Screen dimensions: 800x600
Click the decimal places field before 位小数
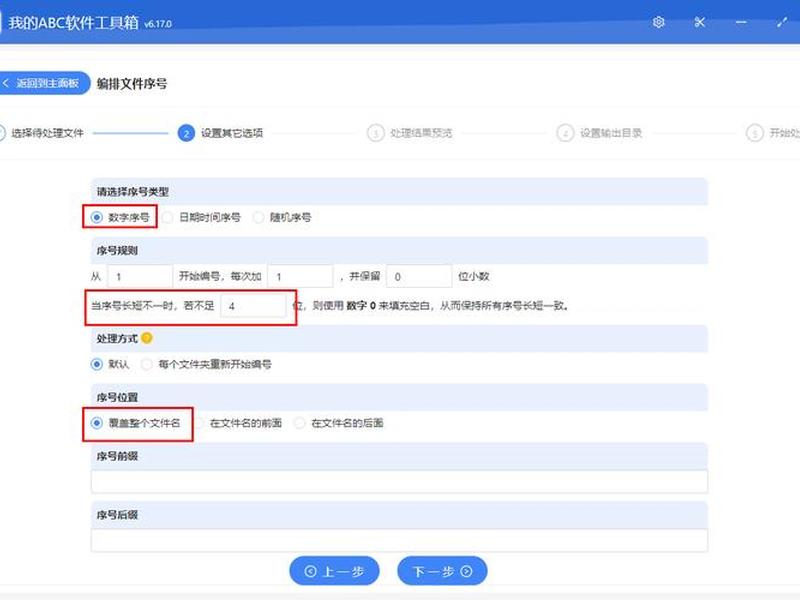[419, 276]
